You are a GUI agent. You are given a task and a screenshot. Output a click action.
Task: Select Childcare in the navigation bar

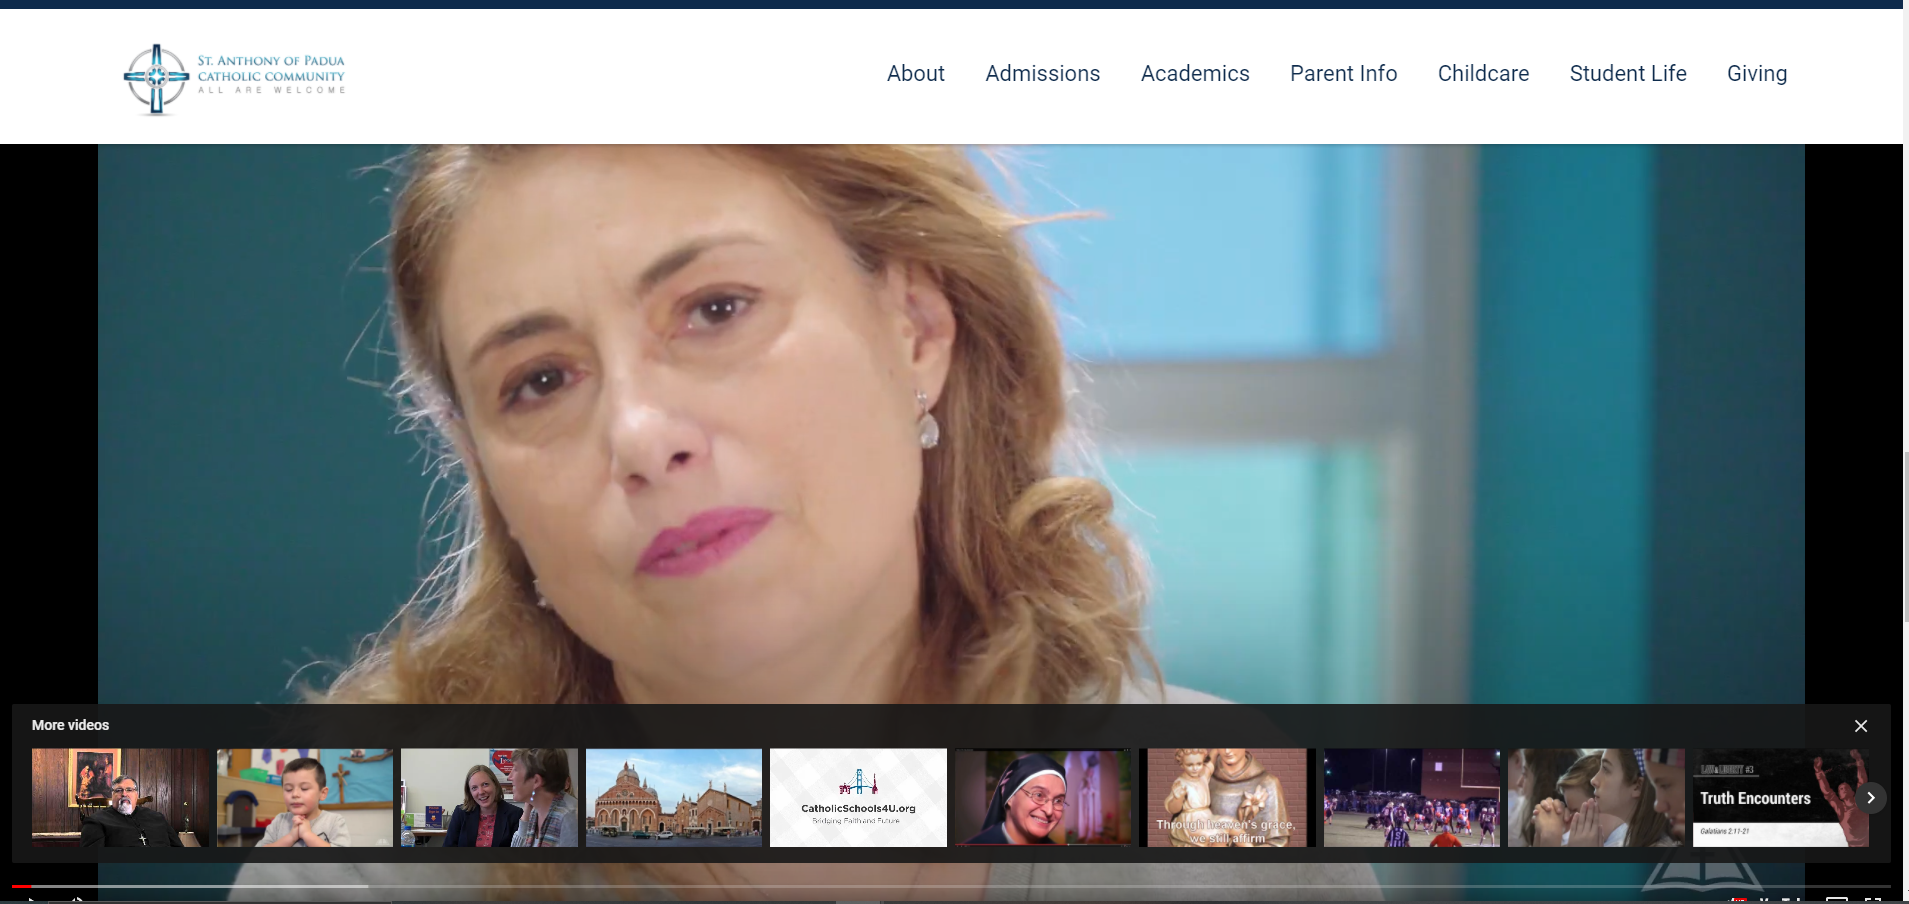pos(1483,74)
